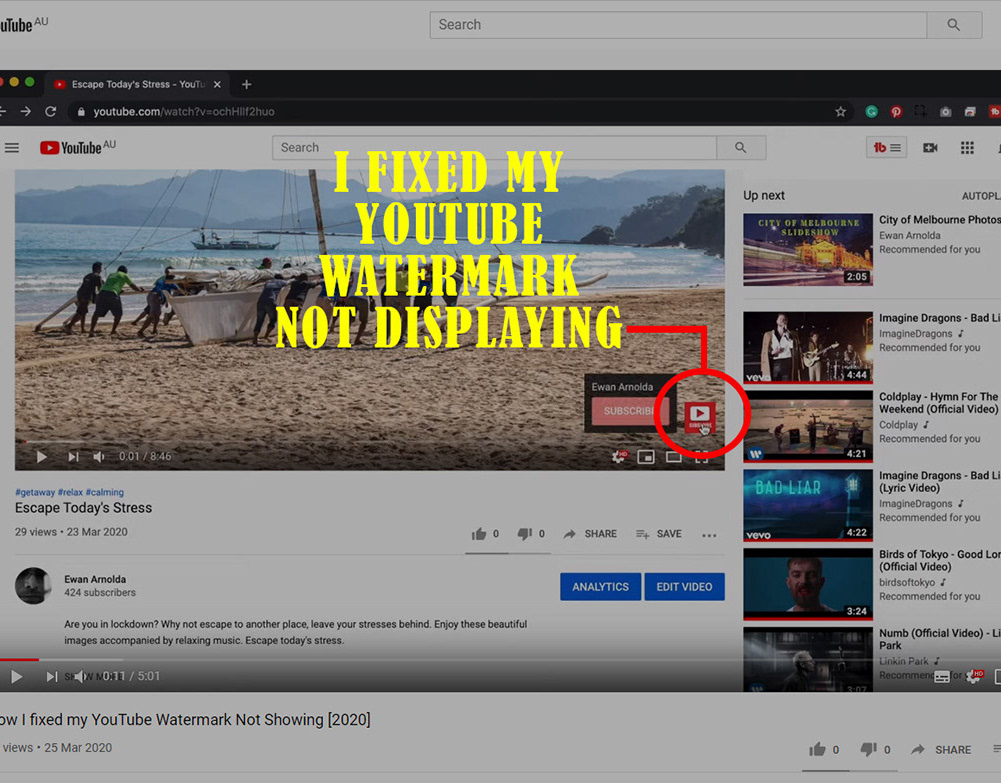Open the #relax hashtag link
Viewport: 1001px width, 783px height.
(70, 492)
